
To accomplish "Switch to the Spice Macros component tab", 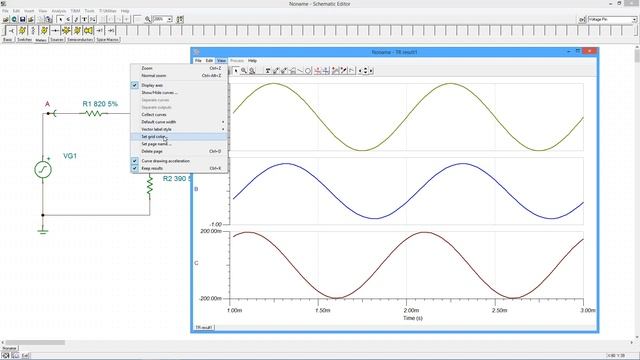I will pos(108,40).
